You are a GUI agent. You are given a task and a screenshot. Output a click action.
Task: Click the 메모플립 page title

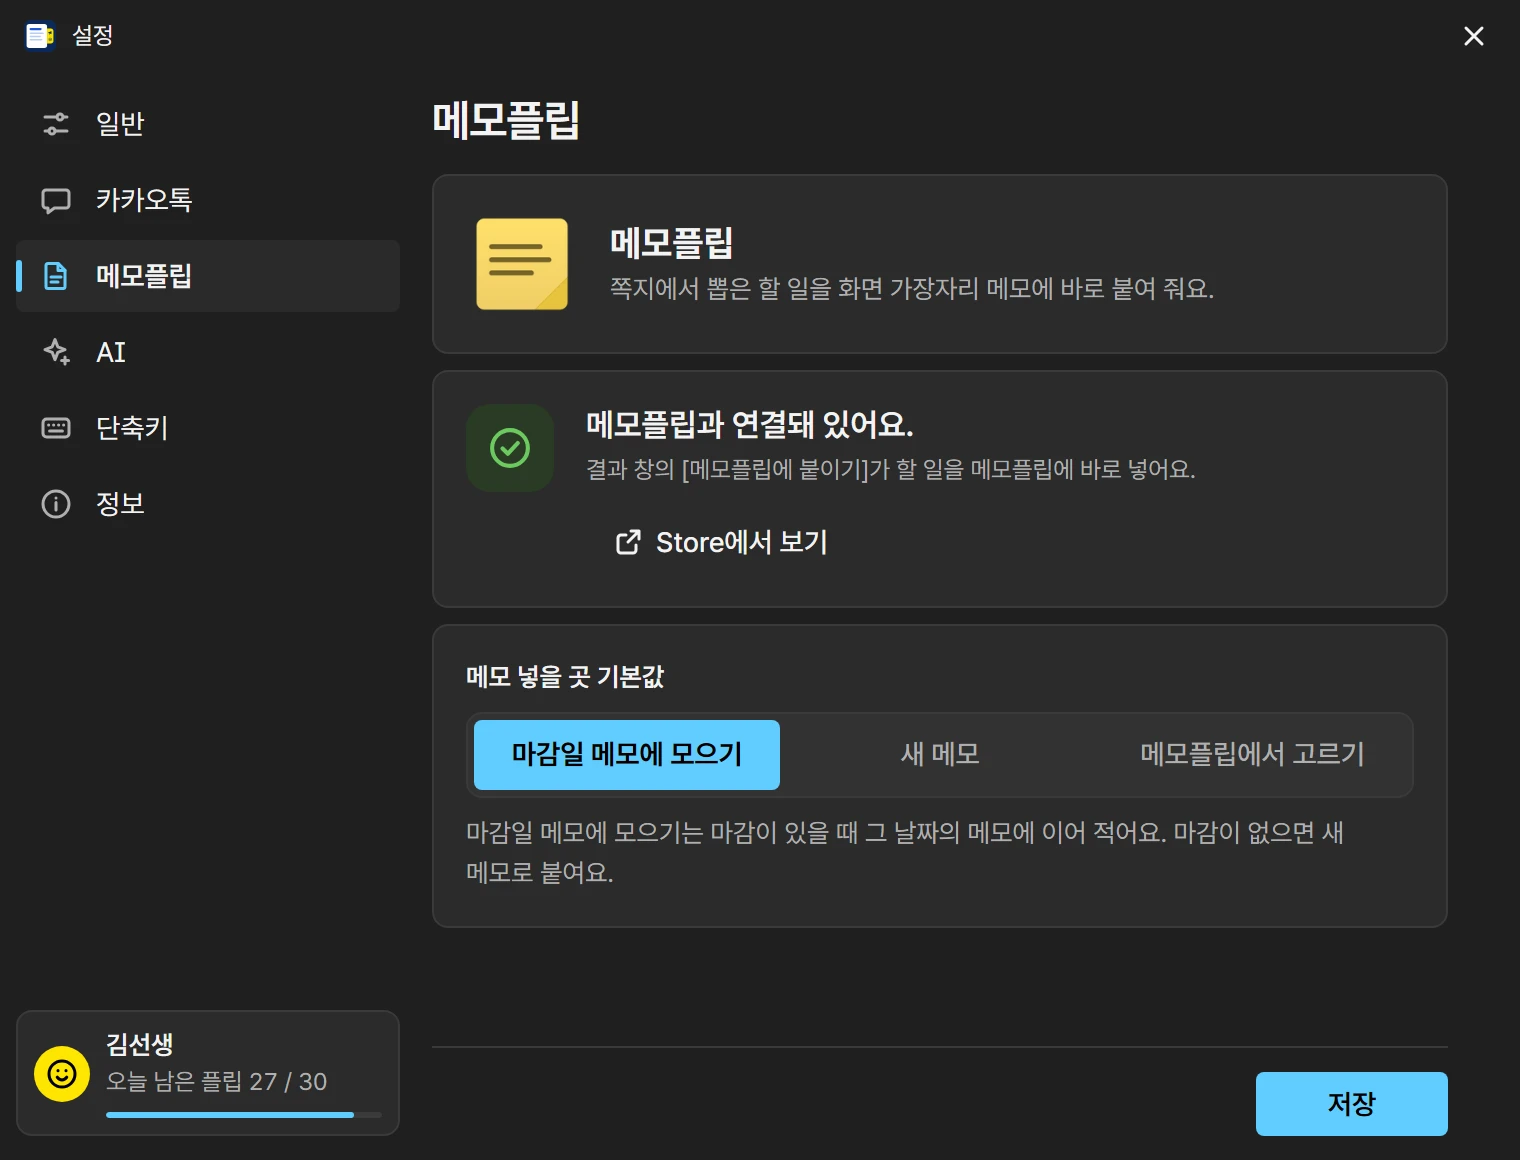506,120
